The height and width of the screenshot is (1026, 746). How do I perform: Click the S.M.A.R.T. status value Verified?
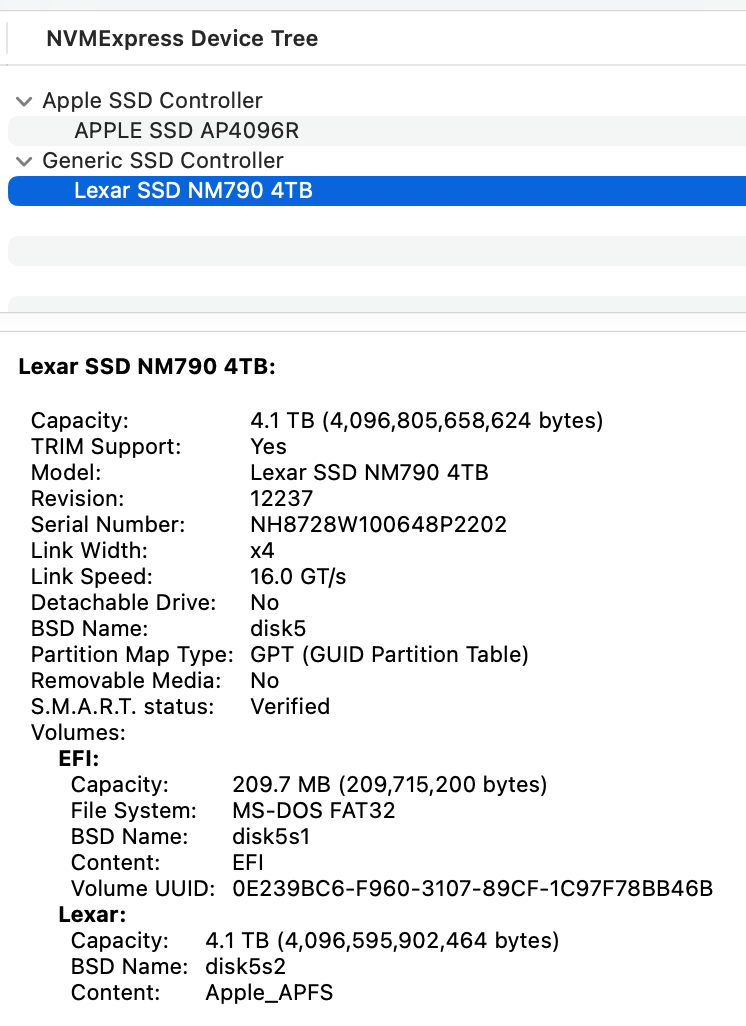[x=290, y=707]
